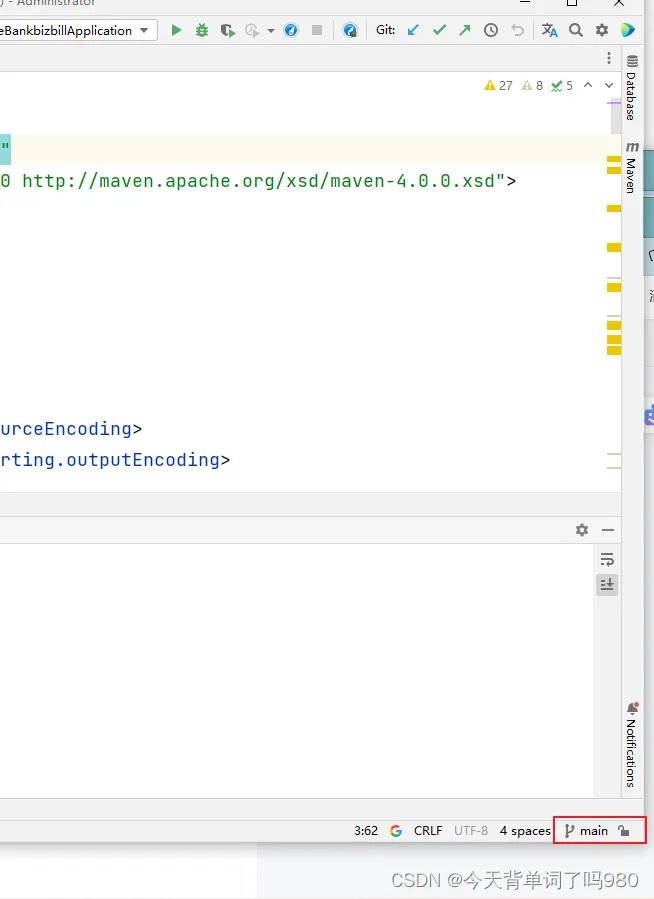654x899 pixels.
Task: Open Search Everywhere magnifier icon
Action: 575,30
